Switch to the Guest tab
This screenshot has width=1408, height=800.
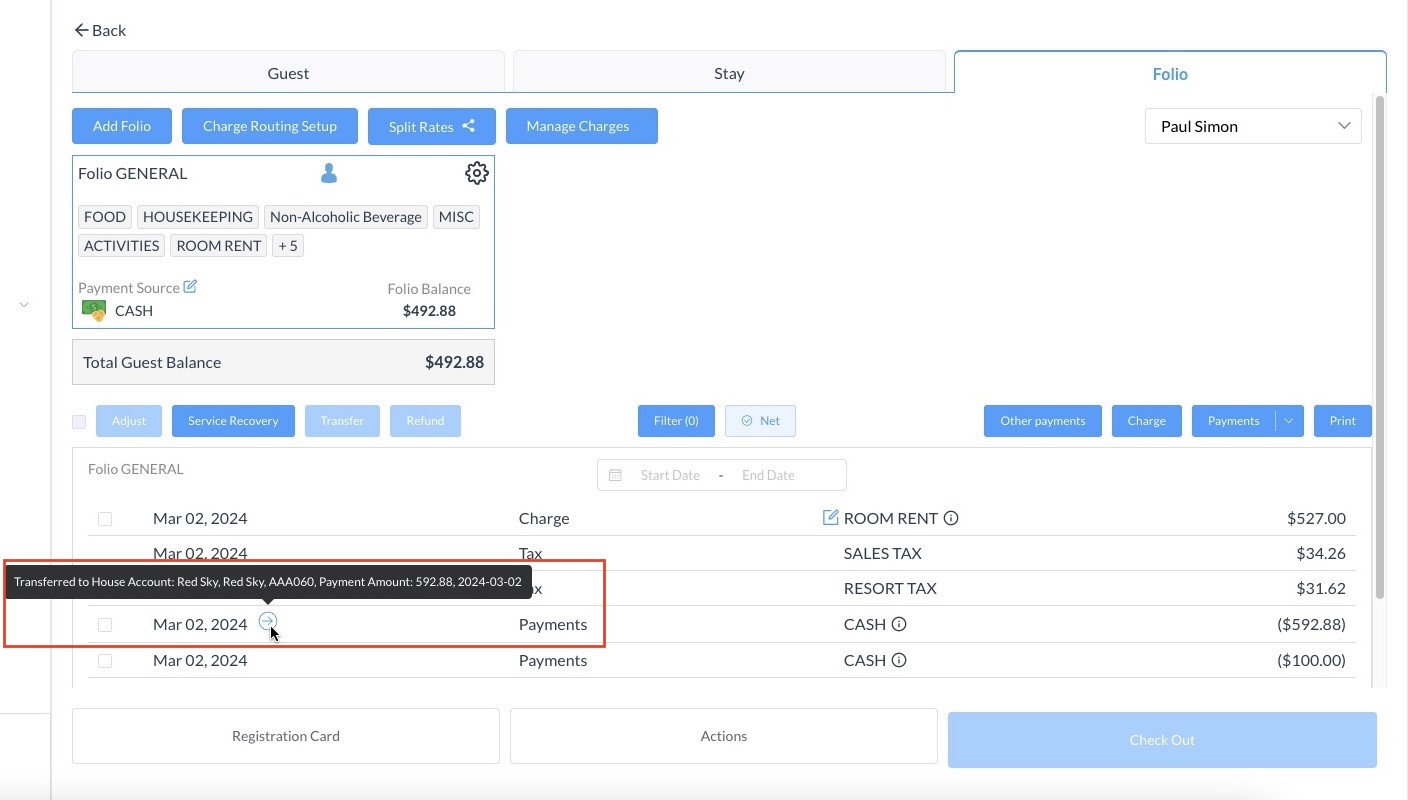[x=288, y=73]
